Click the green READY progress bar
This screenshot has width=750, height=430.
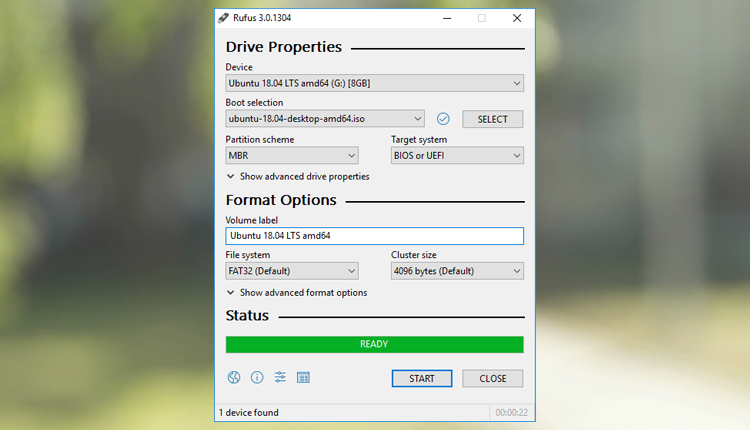pyautogui.click(x=375, y=344)
